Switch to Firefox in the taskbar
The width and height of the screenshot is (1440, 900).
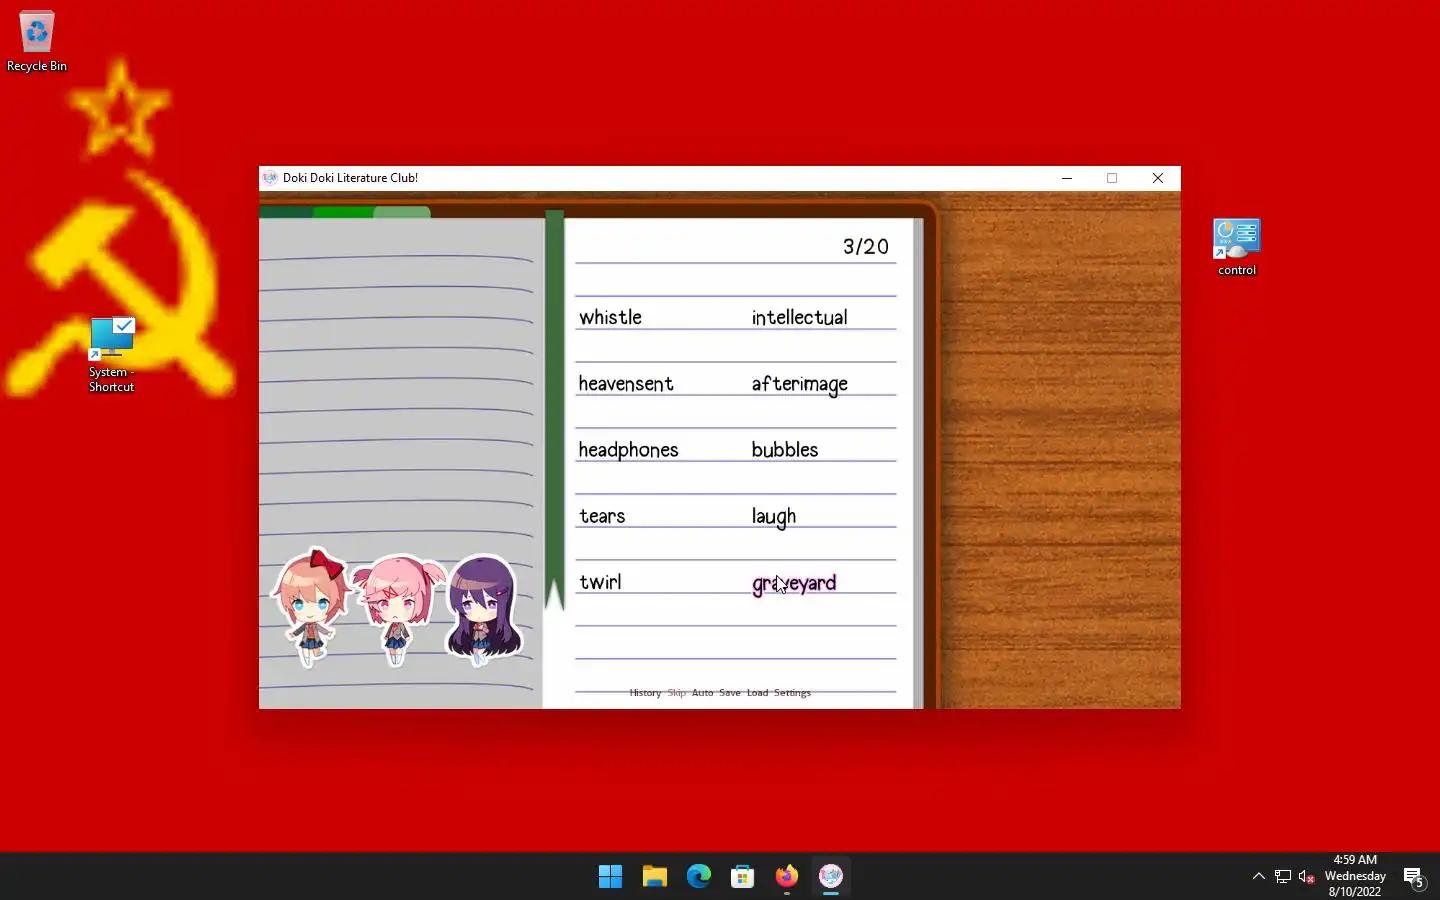(x=786, y=877)
